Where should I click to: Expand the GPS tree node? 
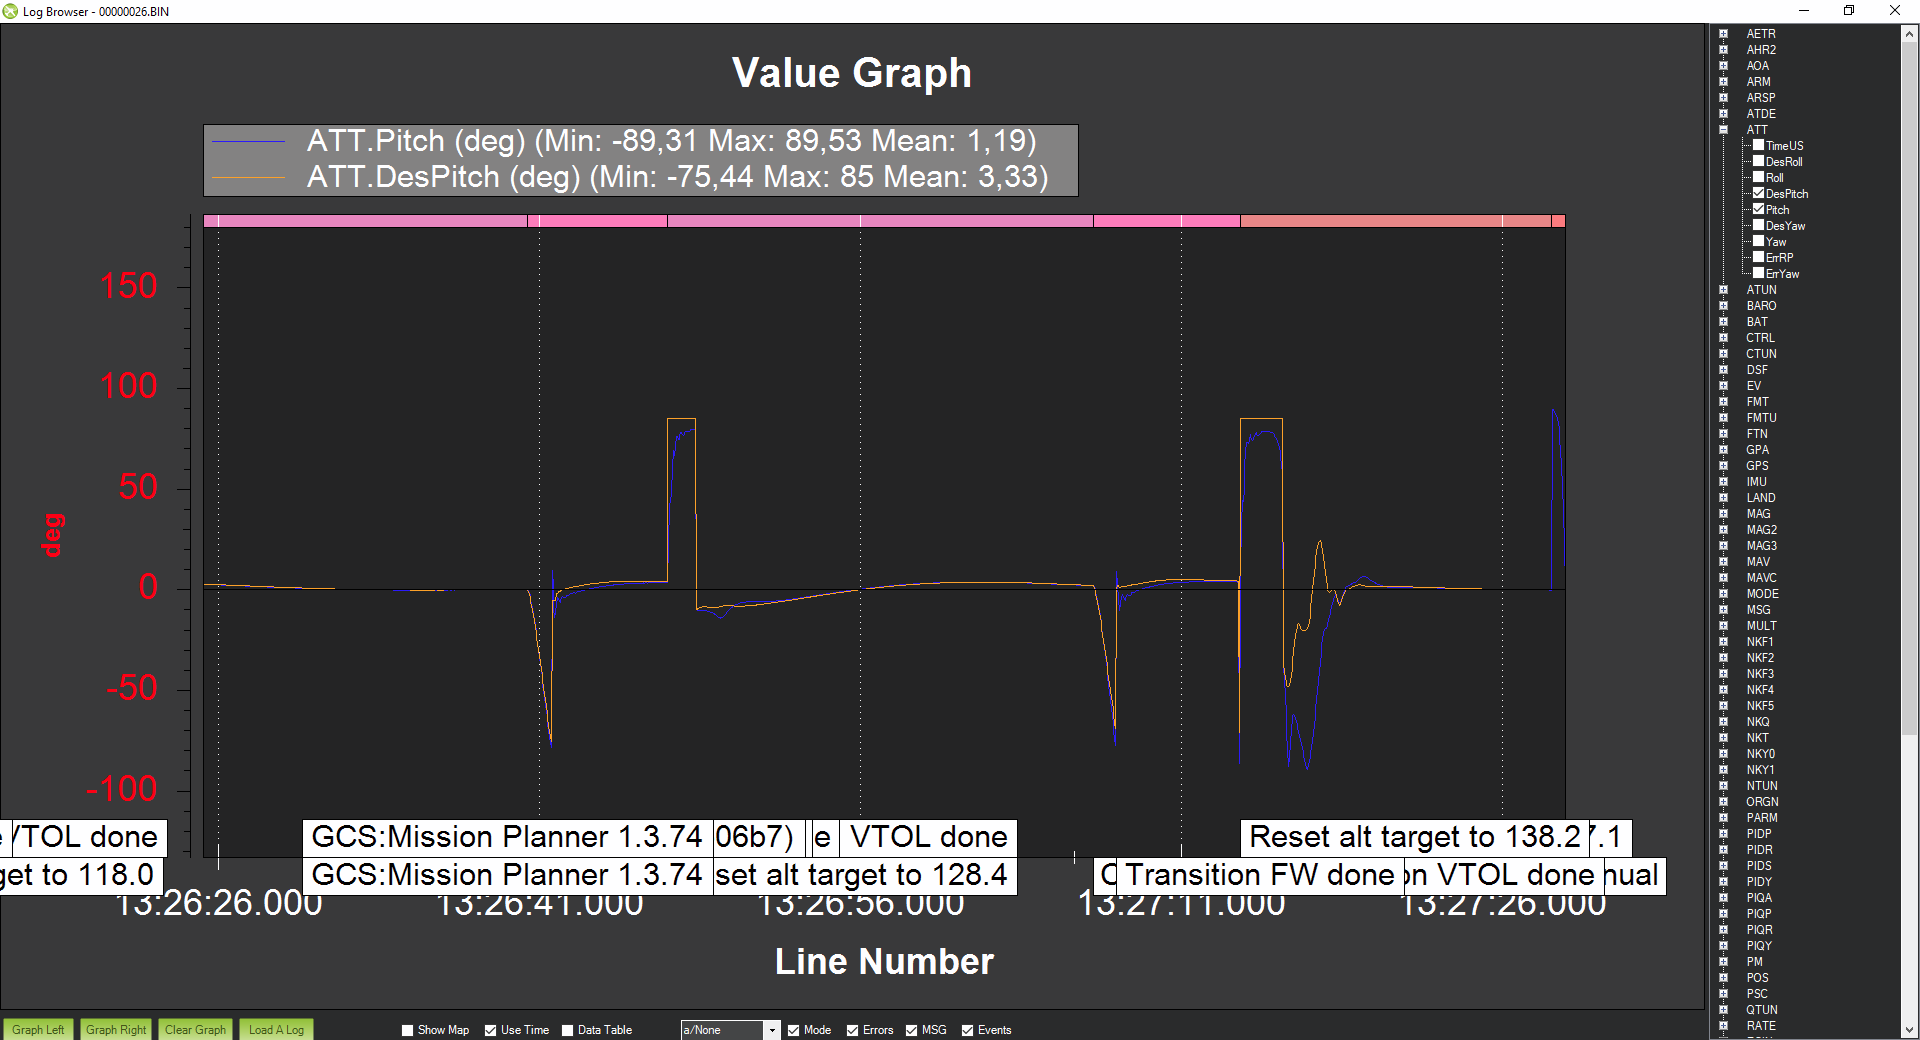(1723, 466)
